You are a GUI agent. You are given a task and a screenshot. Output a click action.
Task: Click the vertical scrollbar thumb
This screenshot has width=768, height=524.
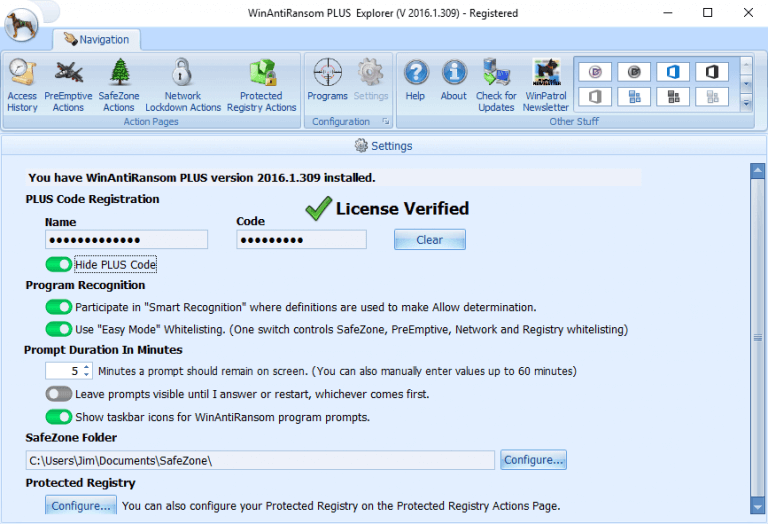pyautogui.click(x=758, y=338)
